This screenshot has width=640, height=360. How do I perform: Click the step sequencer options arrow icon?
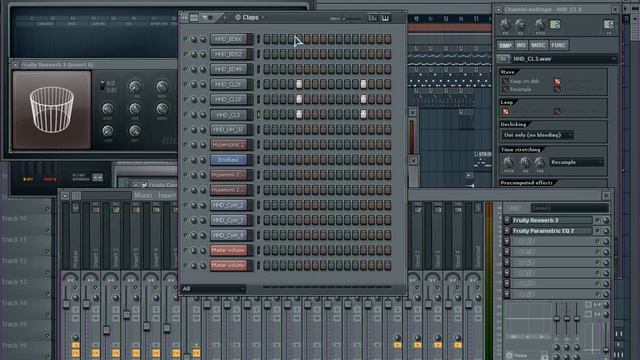click(184, 18)
